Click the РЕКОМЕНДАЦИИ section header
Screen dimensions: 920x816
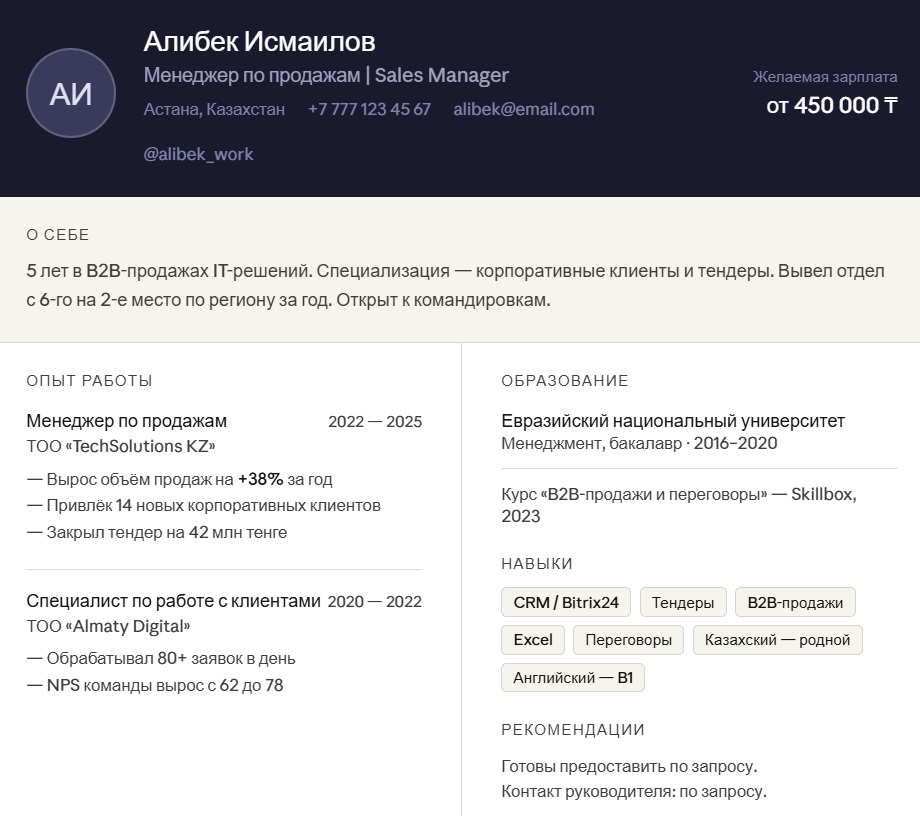point(573,730)
